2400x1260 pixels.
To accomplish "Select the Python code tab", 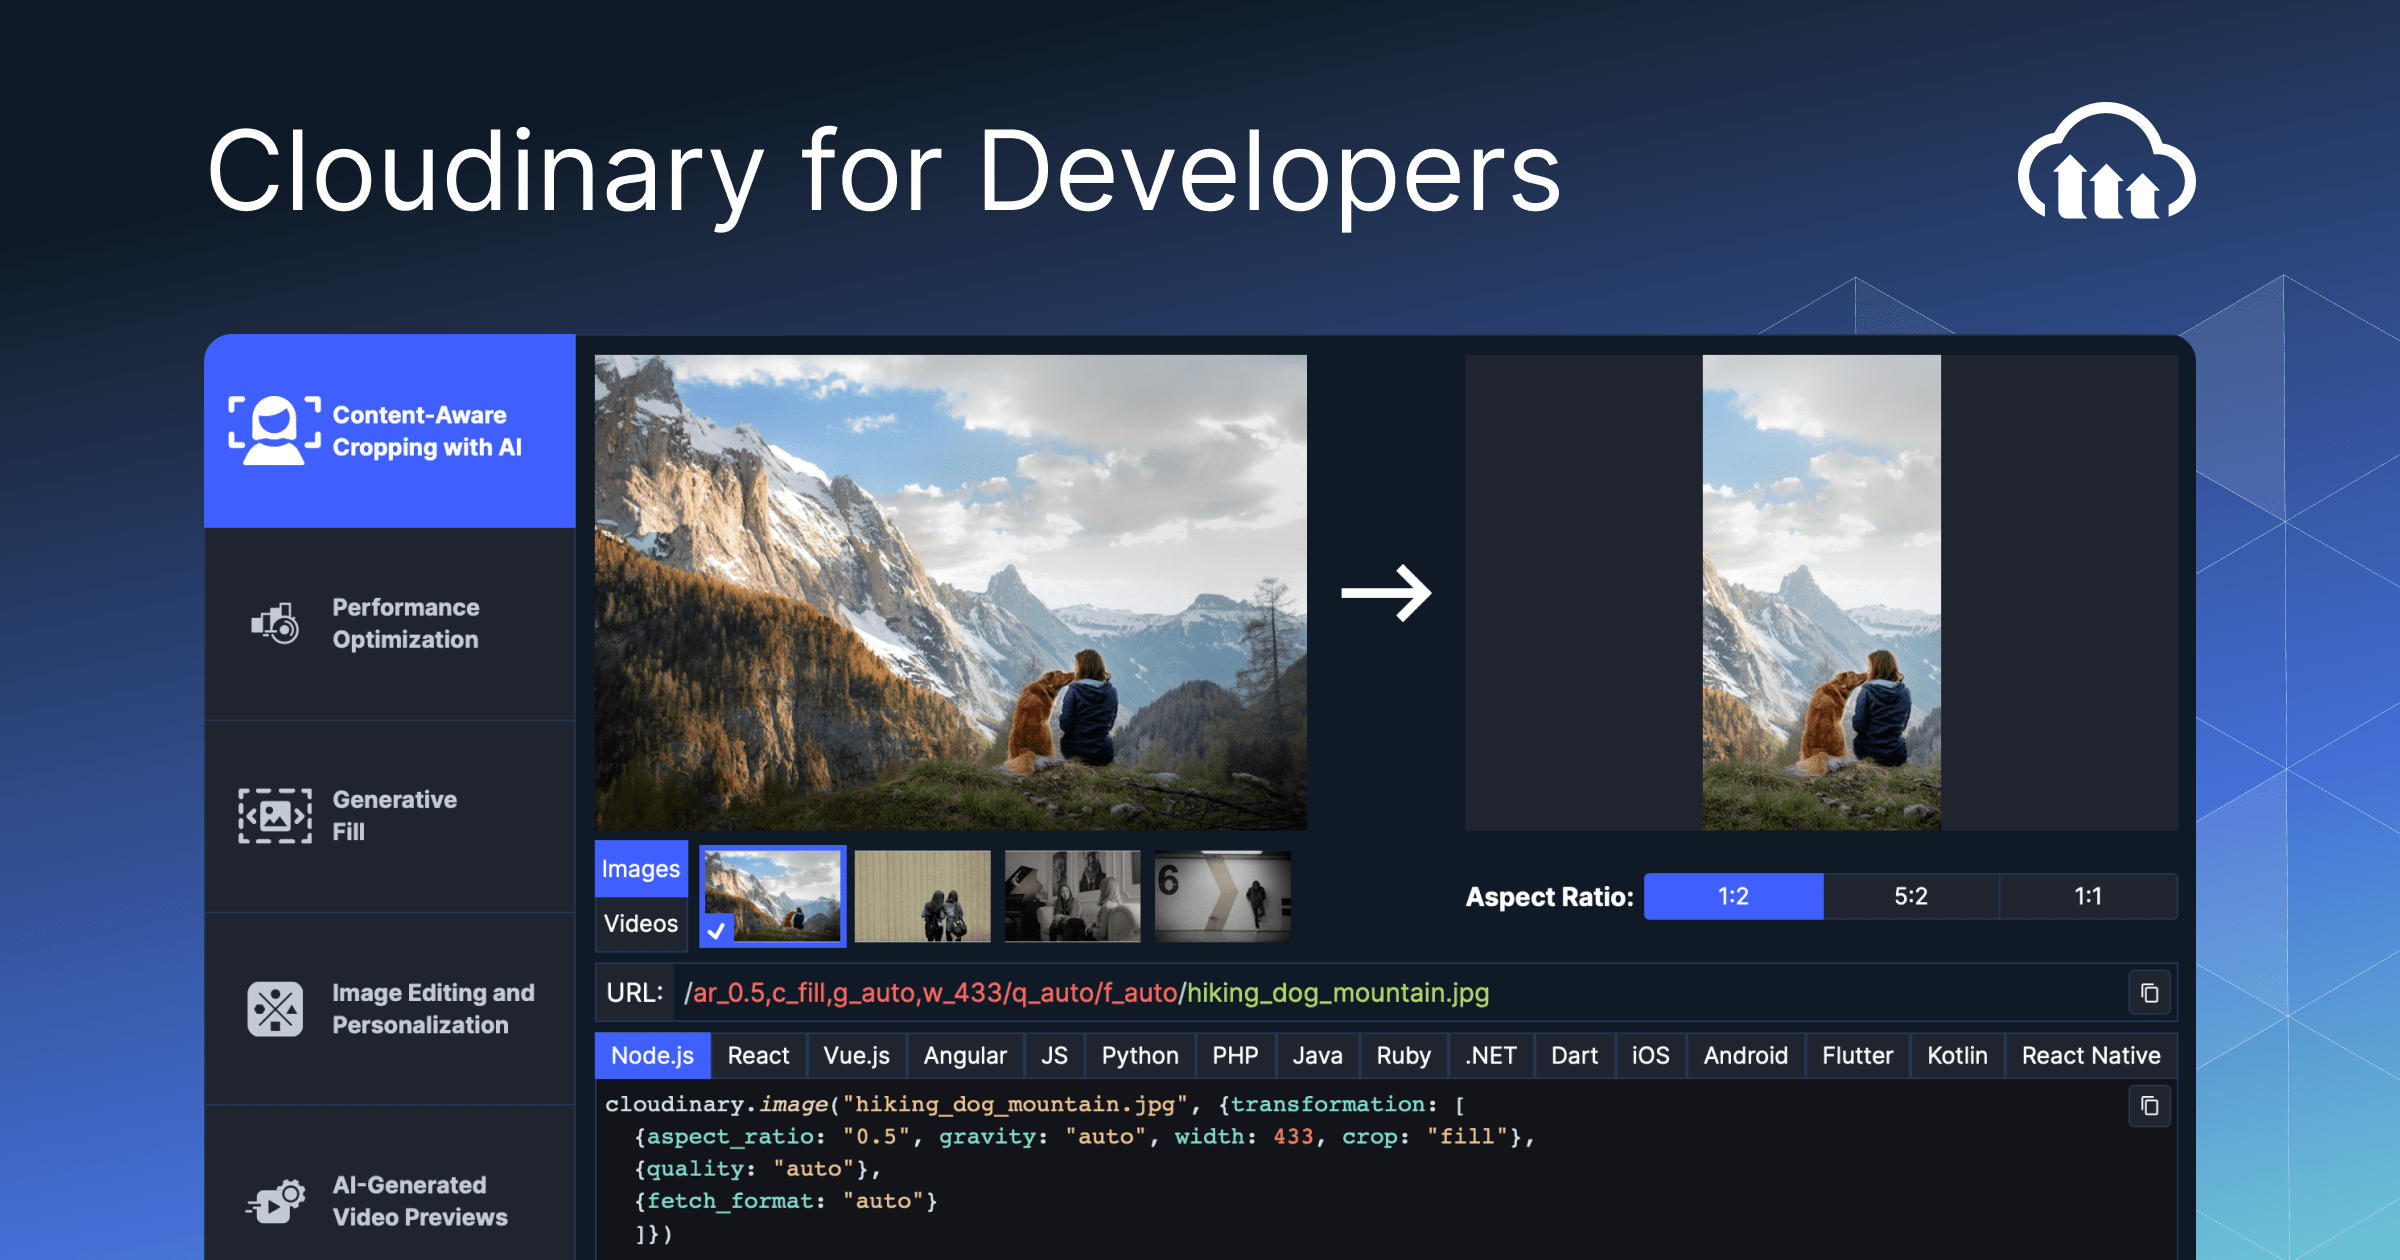I will (x=1140, y=1056).
